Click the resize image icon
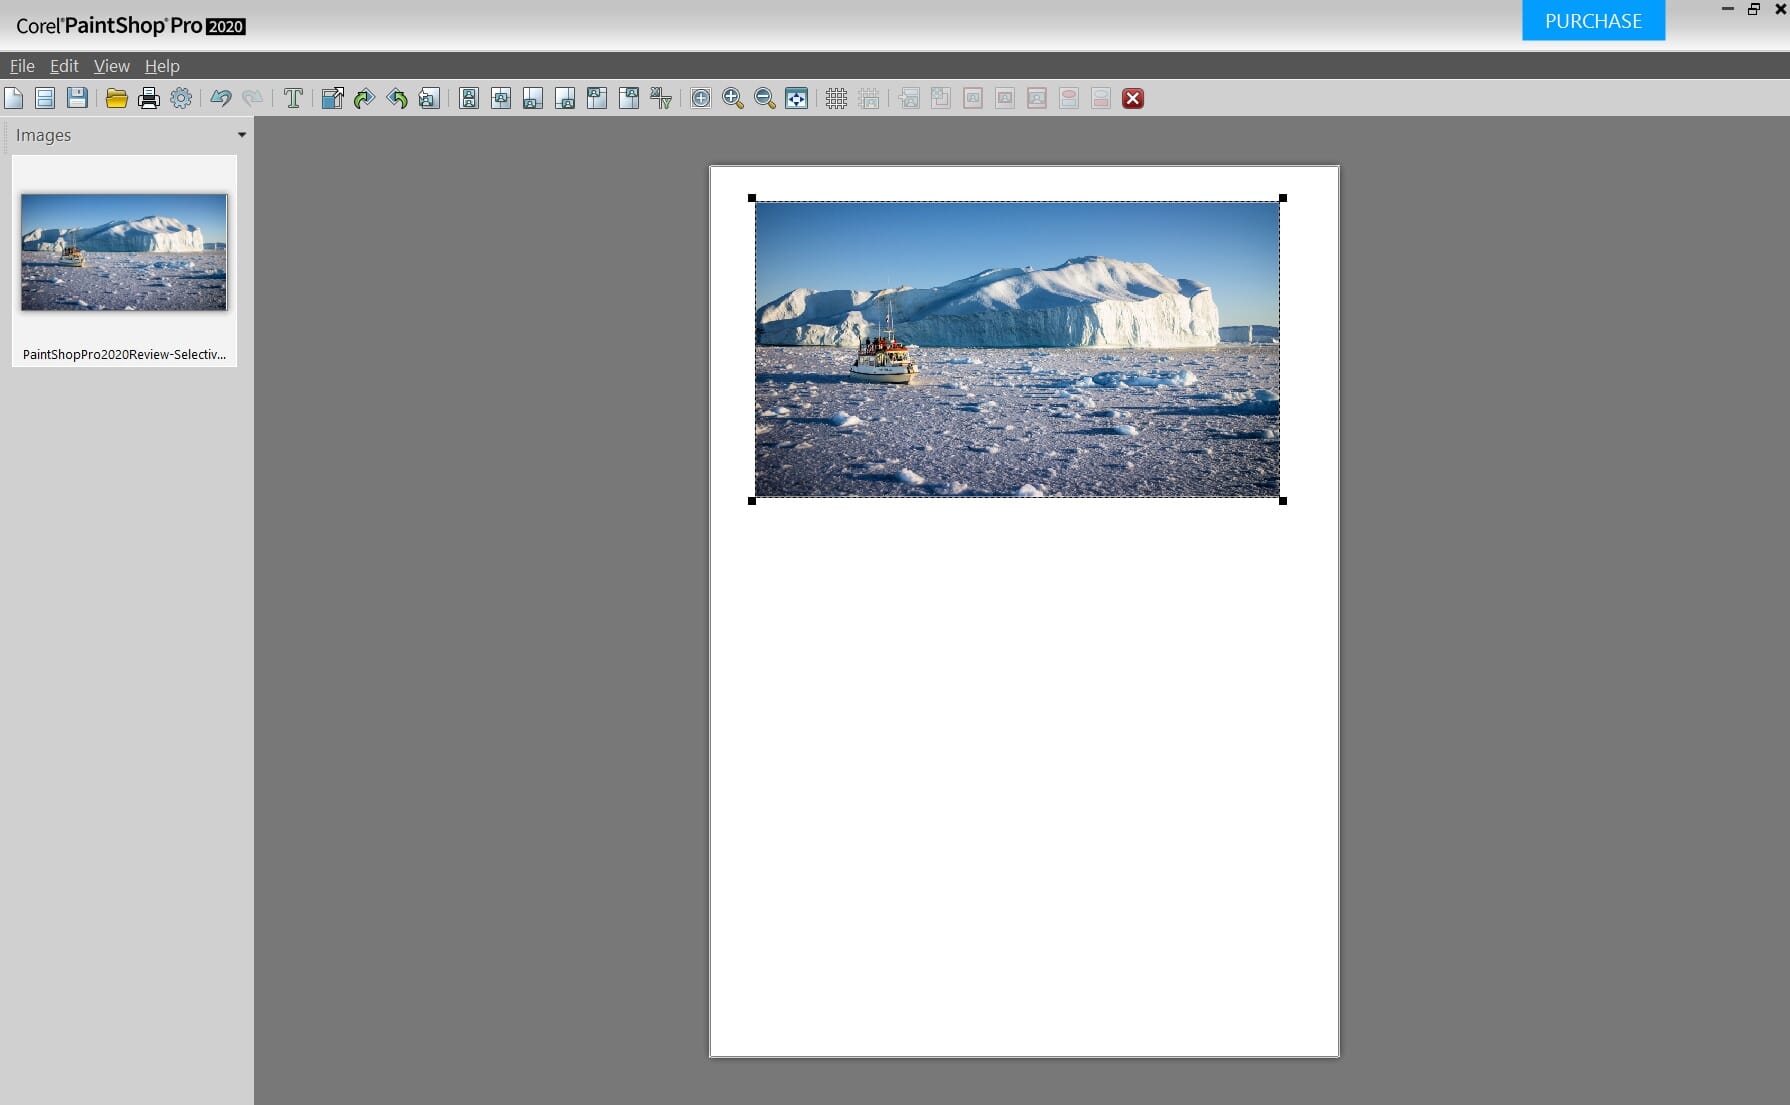 click(333, 98)
